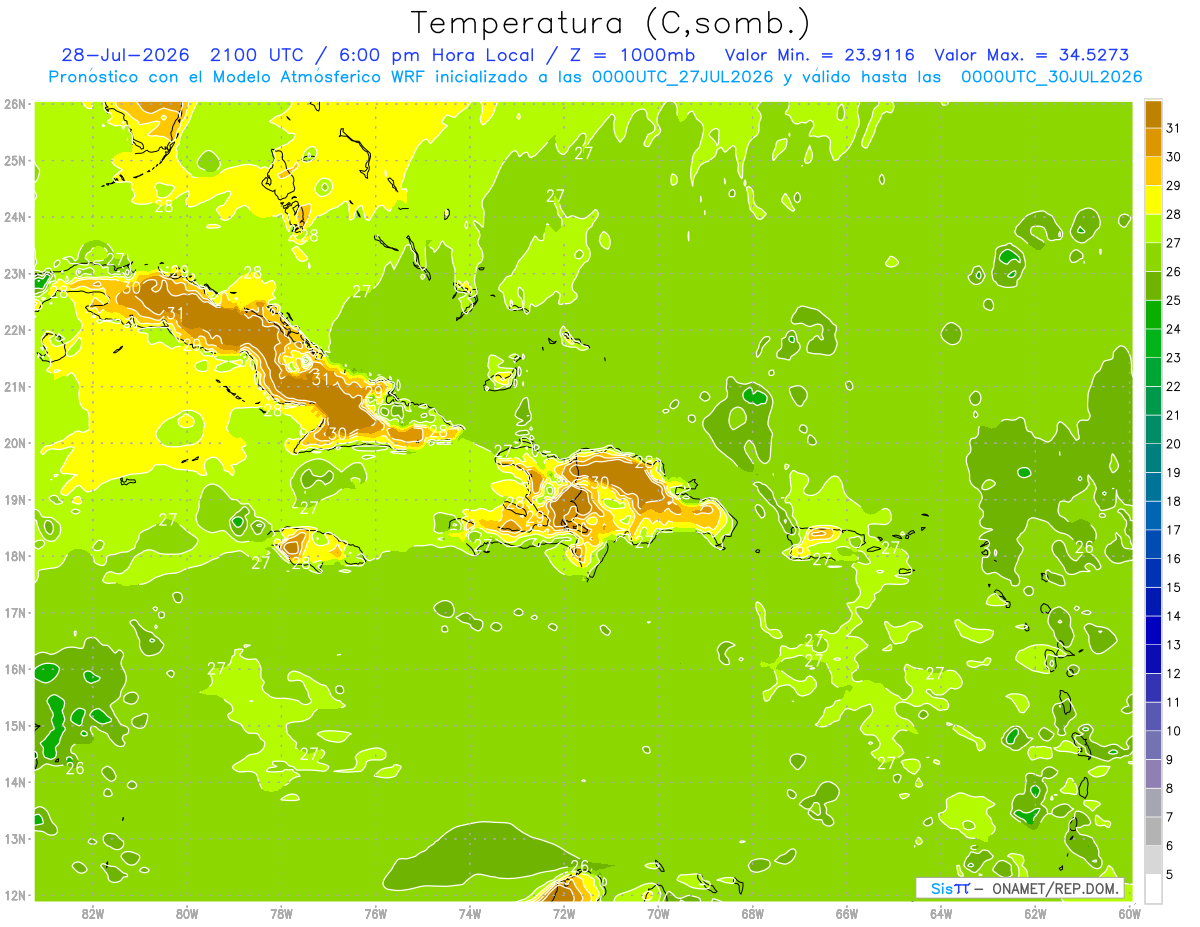
Task: Click Valor Max. = 34.5273
Action: 1033,55
